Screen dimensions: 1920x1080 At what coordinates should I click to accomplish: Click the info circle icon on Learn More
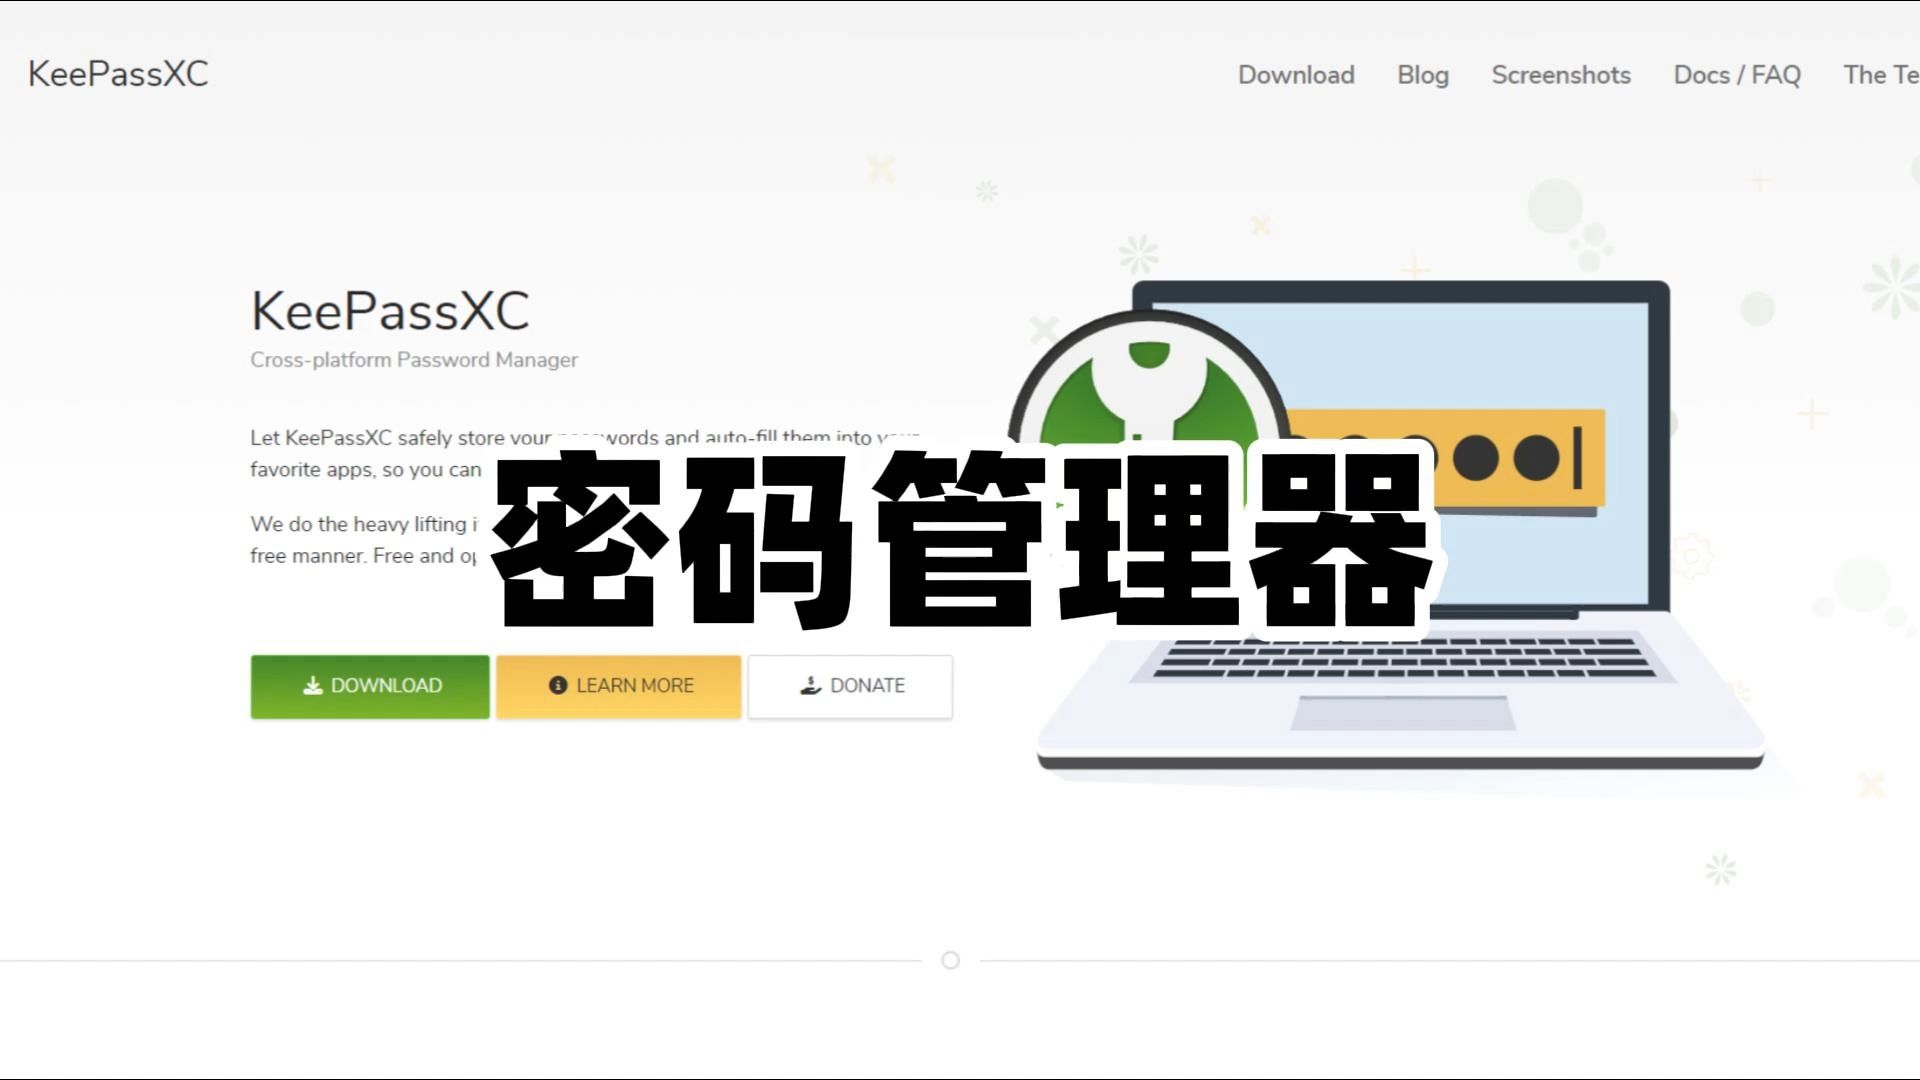pos(556,684)
